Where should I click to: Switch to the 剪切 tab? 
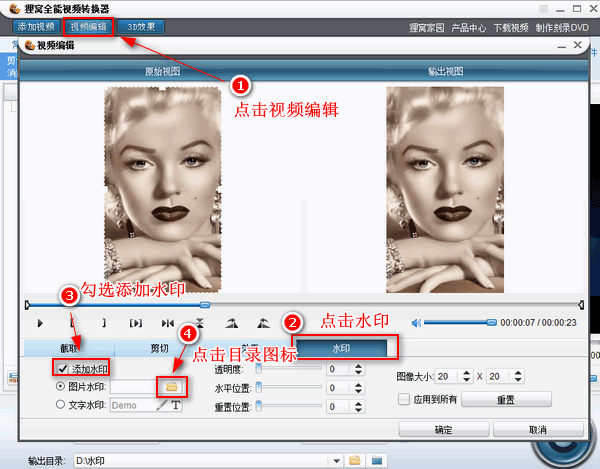[159, 348]
